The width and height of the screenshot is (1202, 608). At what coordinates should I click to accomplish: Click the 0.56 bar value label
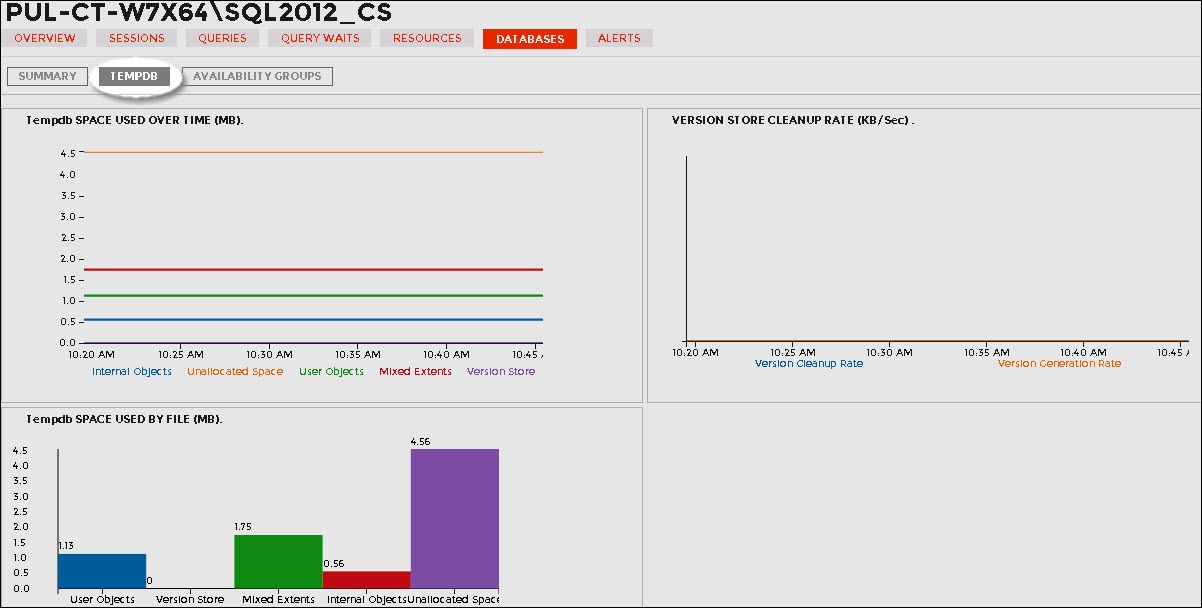[x=333, y=563]
